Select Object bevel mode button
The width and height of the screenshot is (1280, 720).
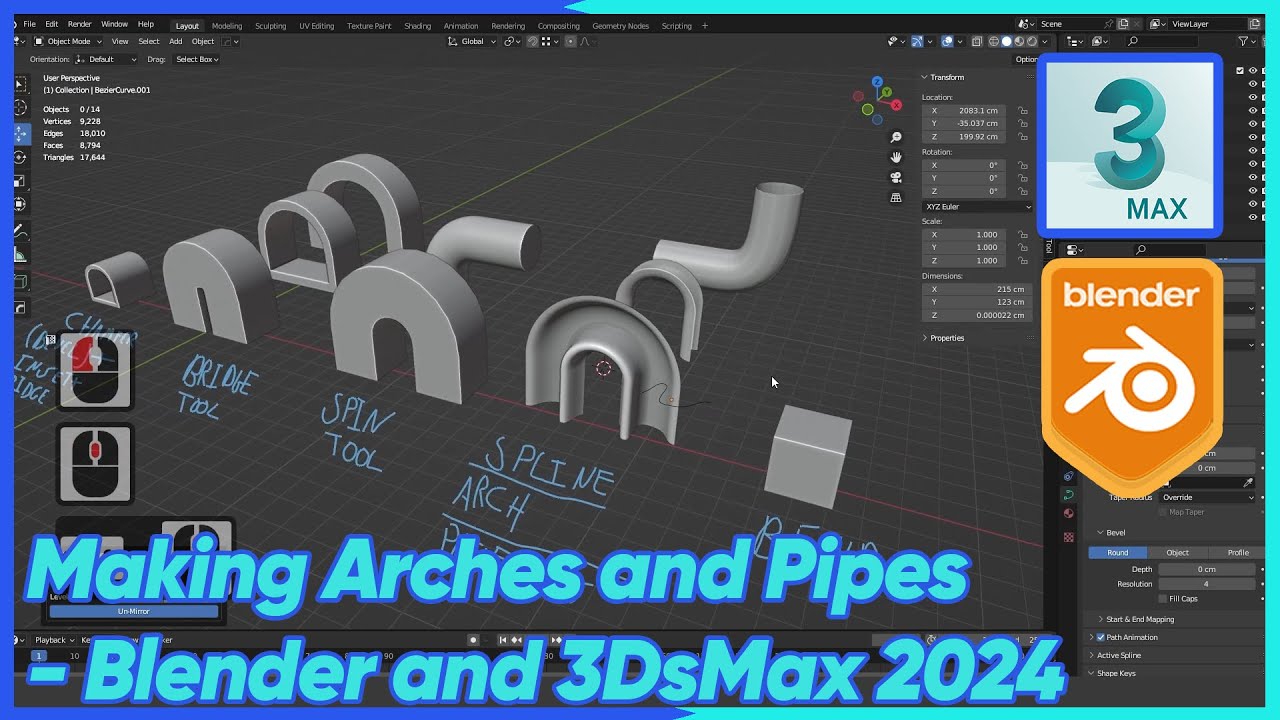(1177, 552)
